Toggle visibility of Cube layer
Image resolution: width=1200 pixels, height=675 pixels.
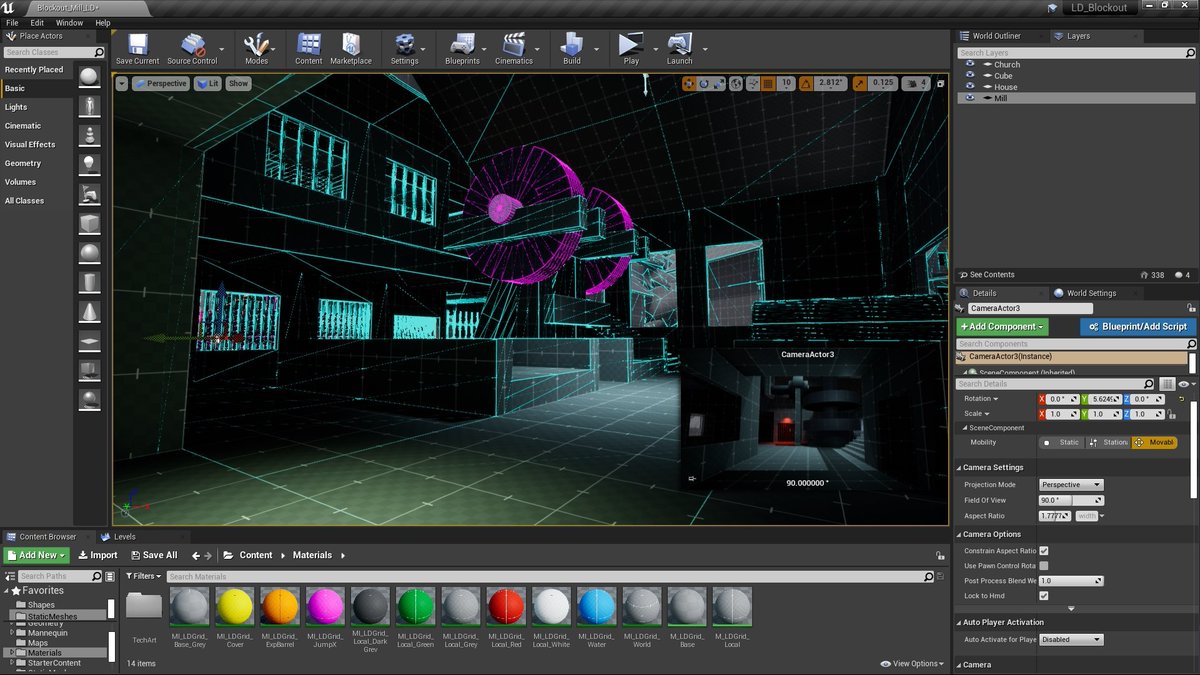tap(970, 76)
